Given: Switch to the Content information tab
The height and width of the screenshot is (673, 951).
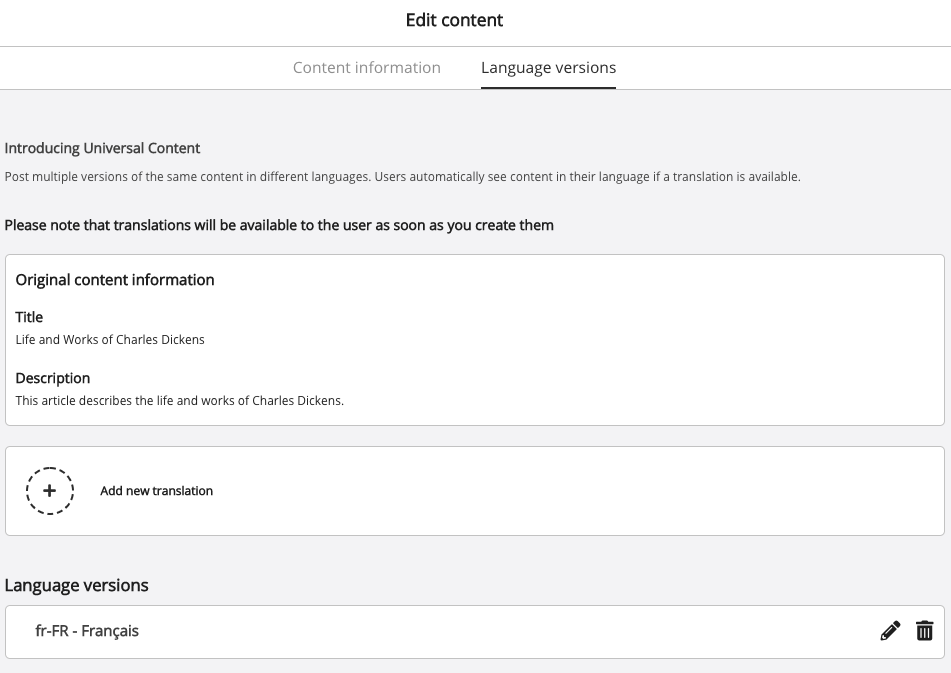Looking at the screenshot, I should click(x=366, y=68).
